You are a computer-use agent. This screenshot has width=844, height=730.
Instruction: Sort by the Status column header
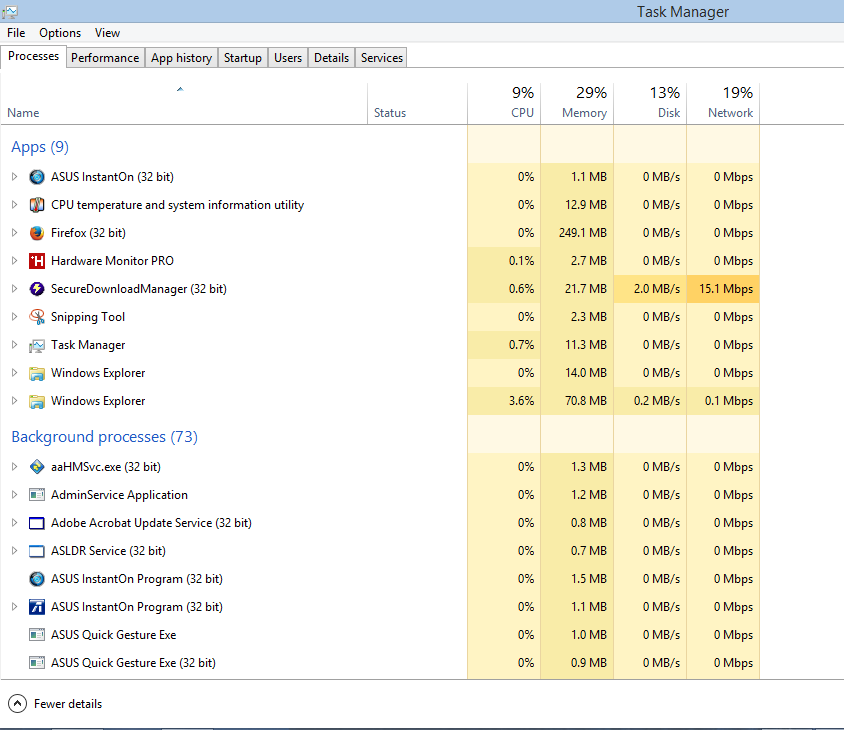(417, 104)
